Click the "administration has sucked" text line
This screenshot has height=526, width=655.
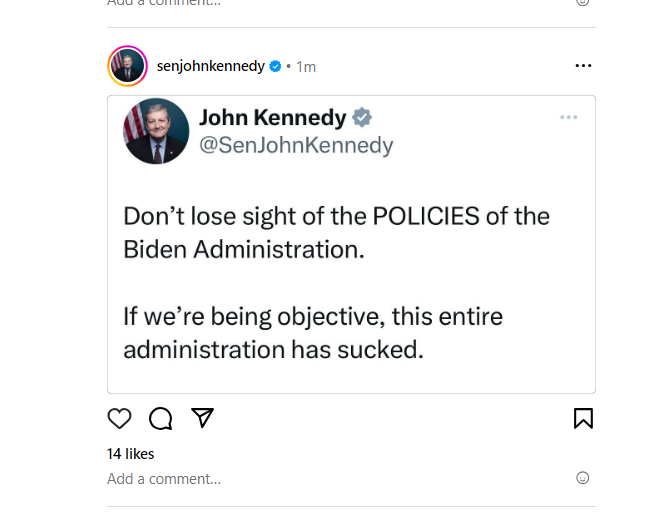pos(272,350)
